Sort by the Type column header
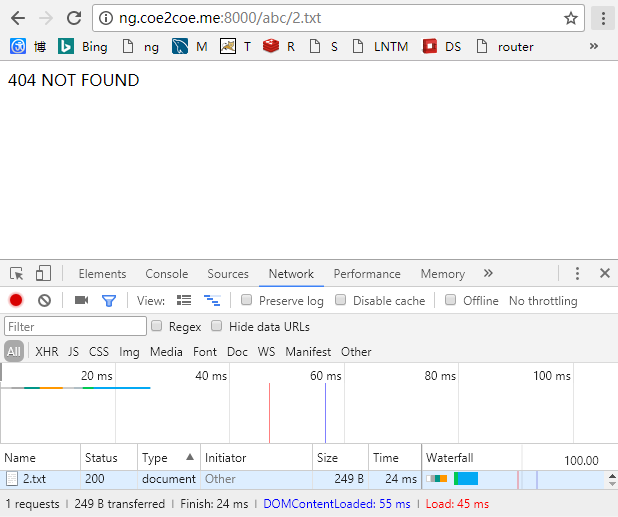The height and width of the screenshot is (517, 618). pos(169,457)
